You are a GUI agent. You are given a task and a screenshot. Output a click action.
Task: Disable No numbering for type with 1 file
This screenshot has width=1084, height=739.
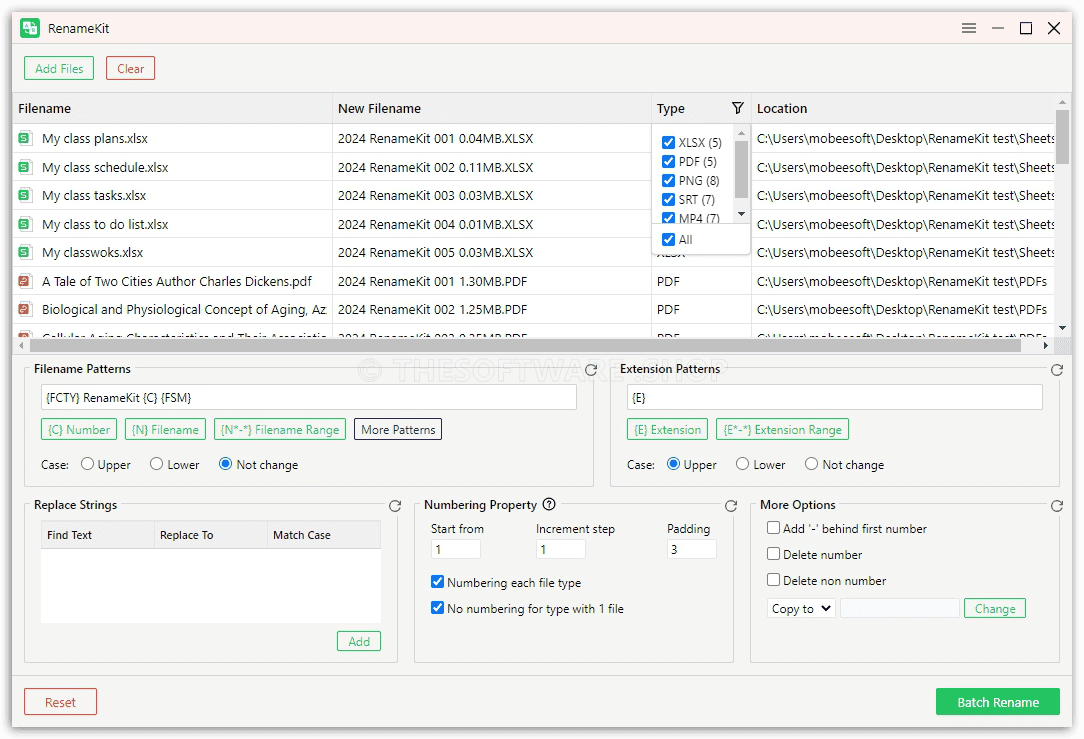[x=438, y=608]
